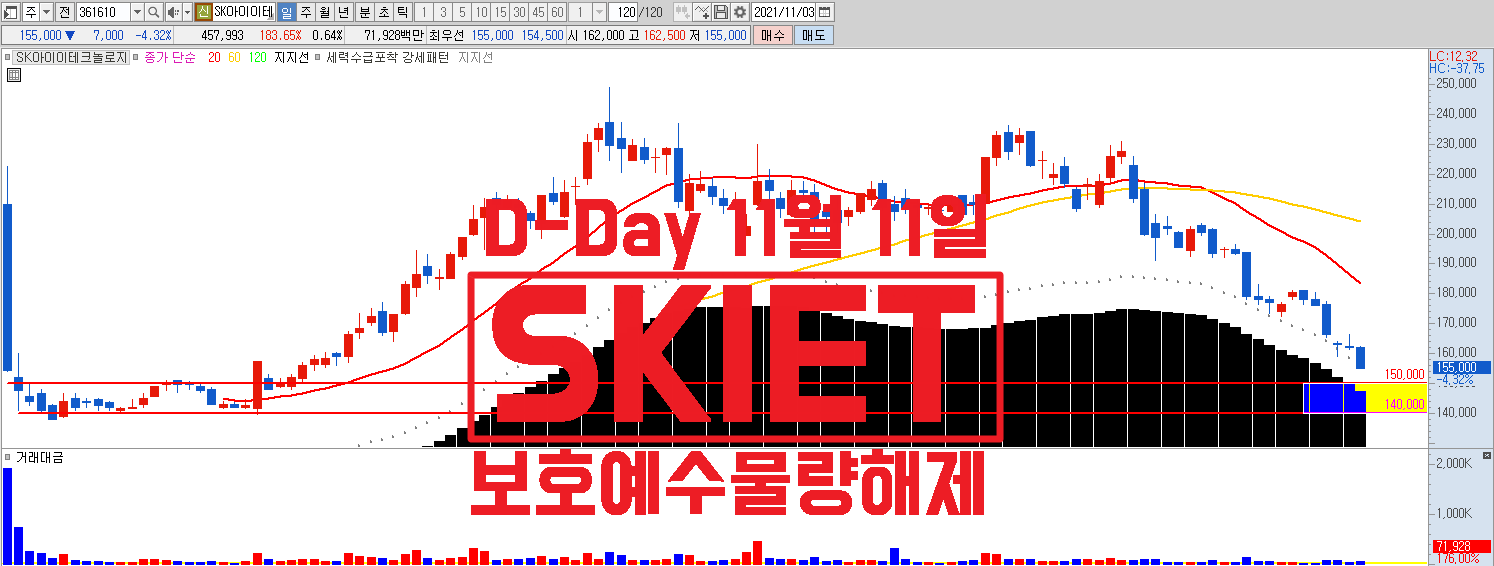Select the 년 yearly chart period
This screenshot has width=1494, height=566.
(344, 12)
